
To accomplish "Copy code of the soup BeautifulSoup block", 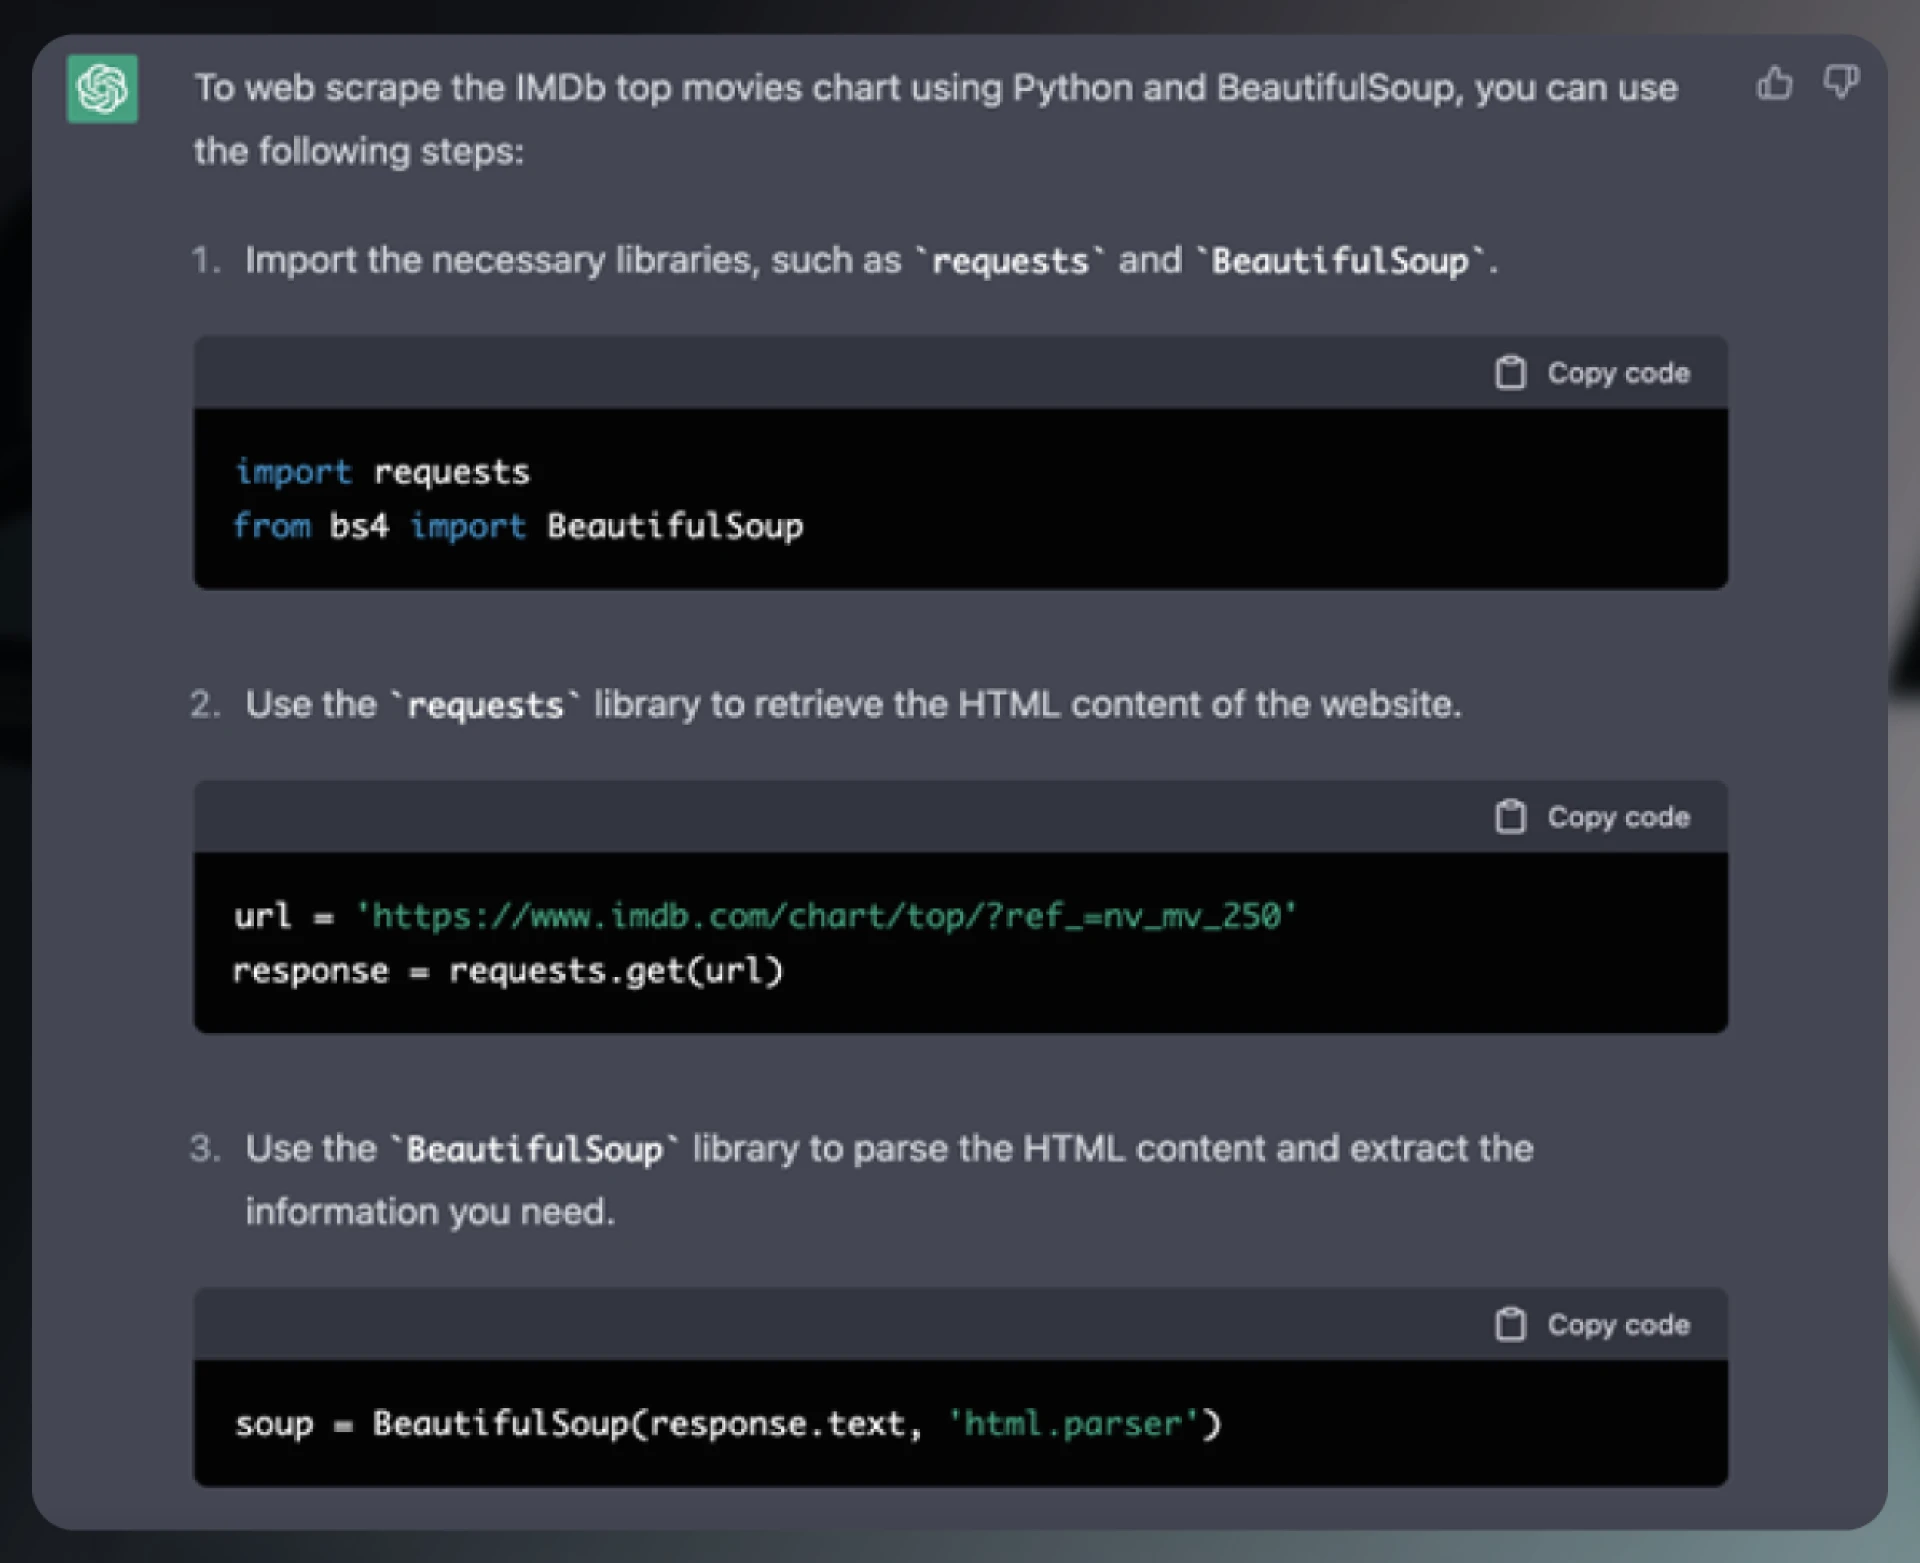I will 1592,1324.
